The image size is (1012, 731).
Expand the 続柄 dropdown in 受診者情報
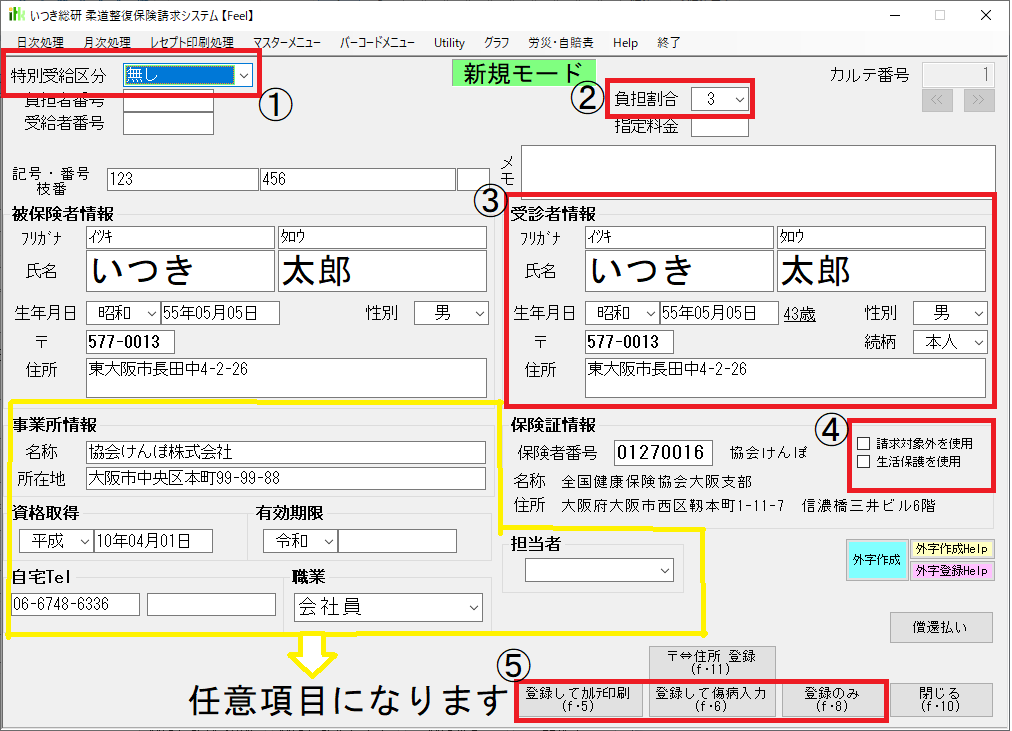coord(976,342)
